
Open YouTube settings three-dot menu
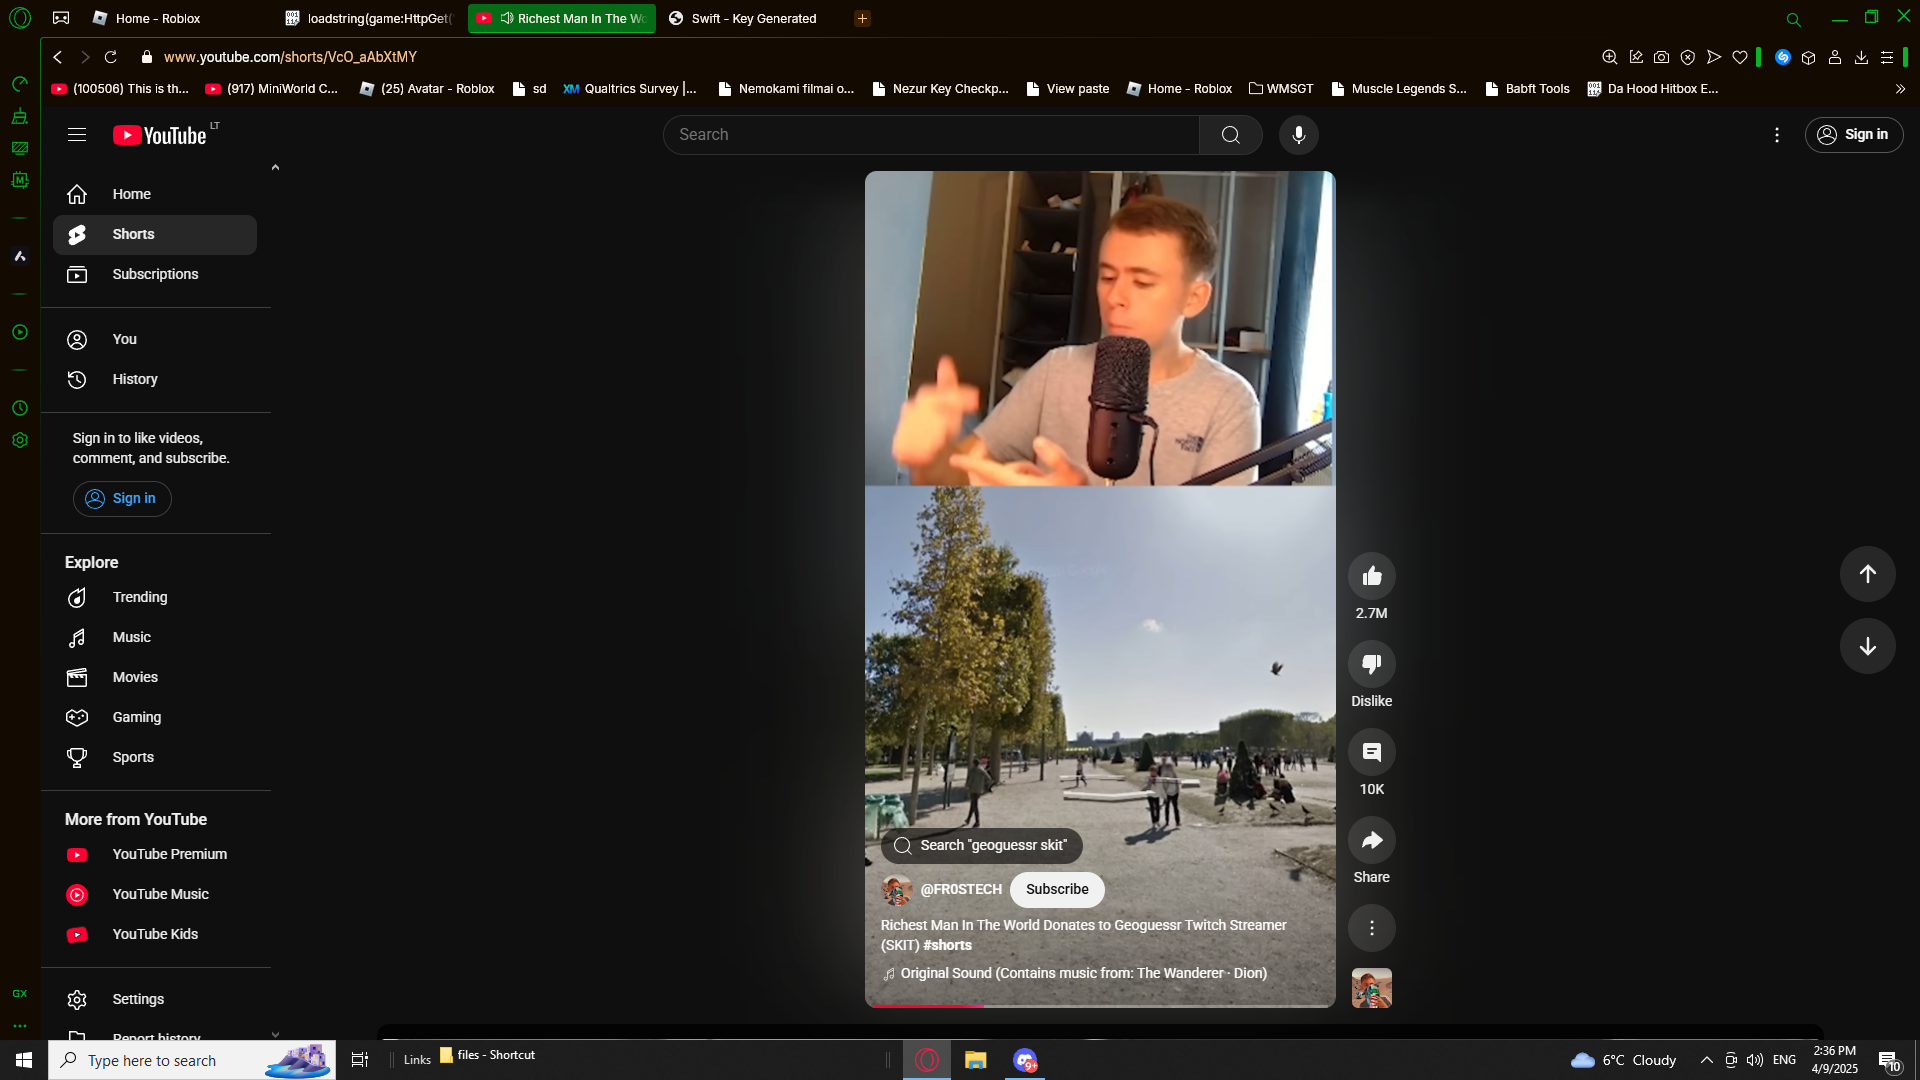pos(1777,135)
